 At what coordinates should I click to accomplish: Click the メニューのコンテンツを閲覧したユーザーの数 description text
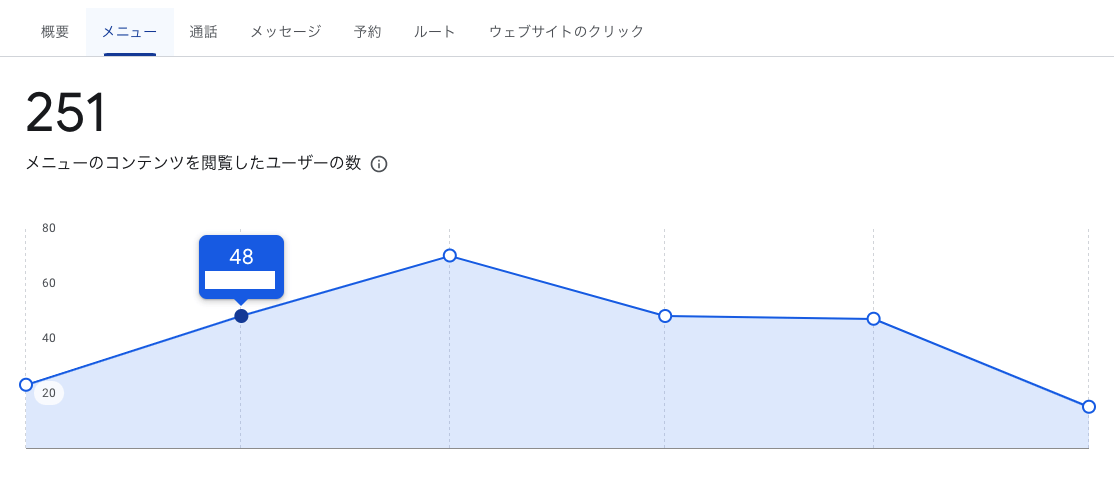pos(194,164)
